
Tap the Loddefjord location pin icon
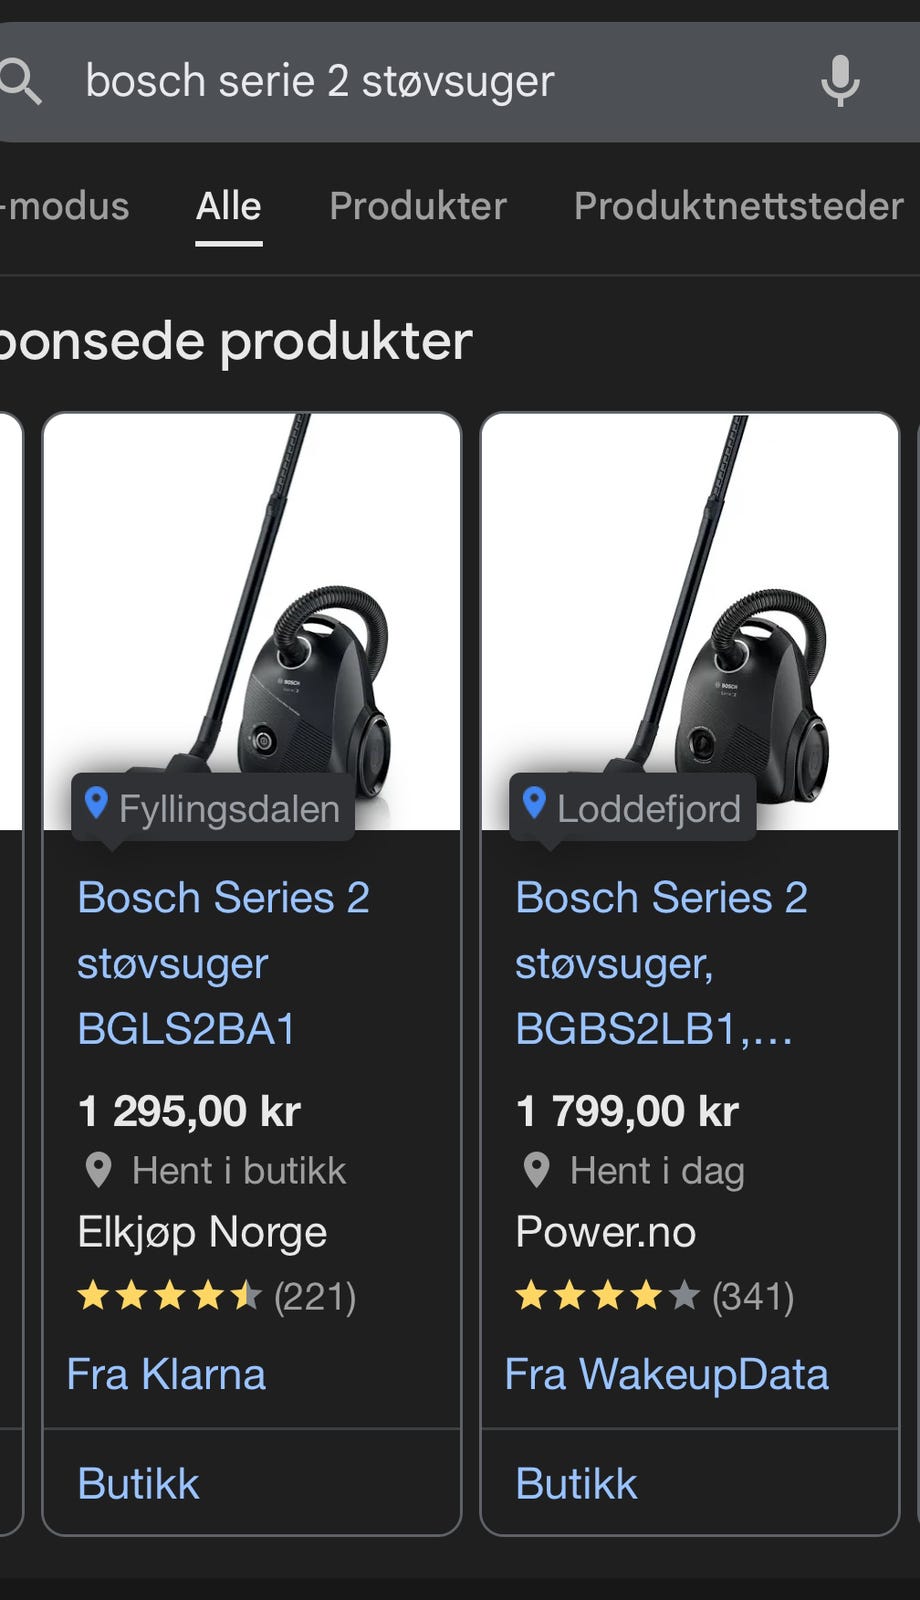pos(534,803)
